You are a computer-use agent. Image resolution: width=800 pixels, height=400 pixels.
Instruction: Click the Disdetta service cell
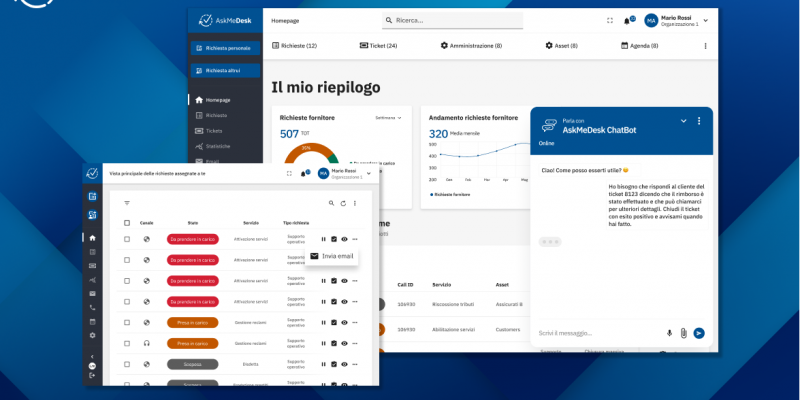pos(251,364)
